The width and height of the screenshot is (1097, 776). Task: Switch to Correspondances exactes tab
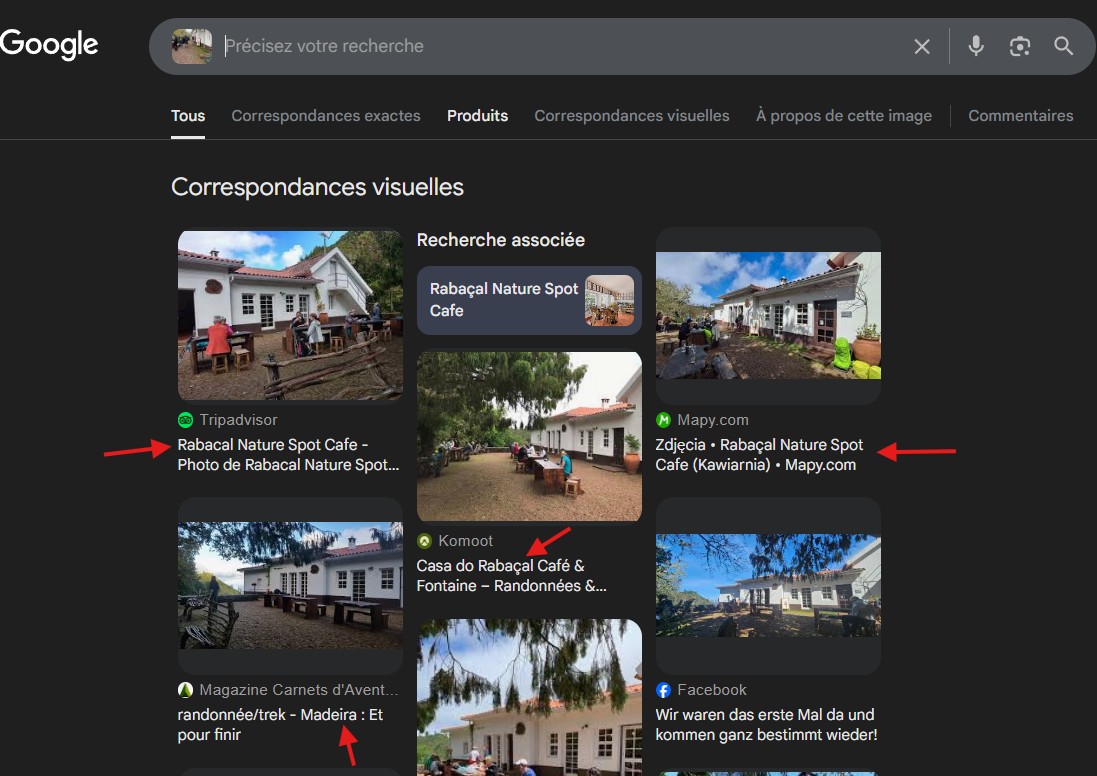[326, 116]
